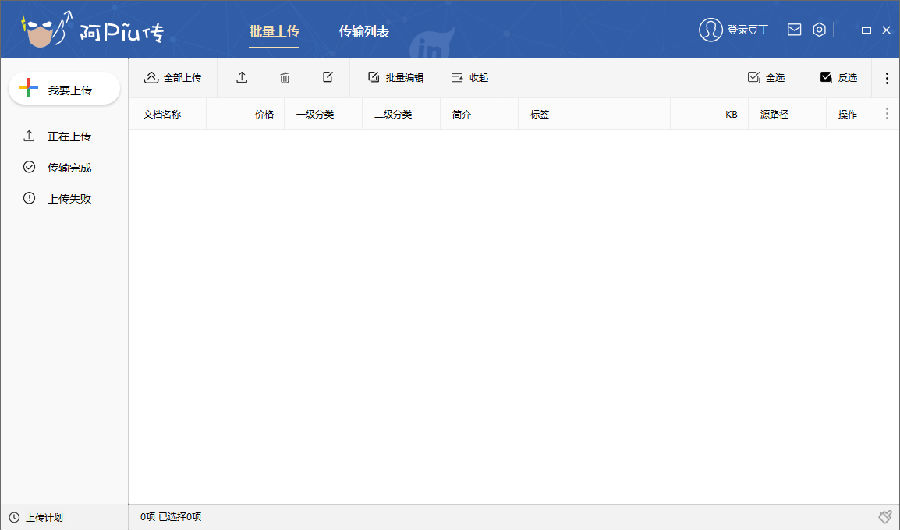
Task: Open the settings hexagon icon in header
Action: pos(819,30)
